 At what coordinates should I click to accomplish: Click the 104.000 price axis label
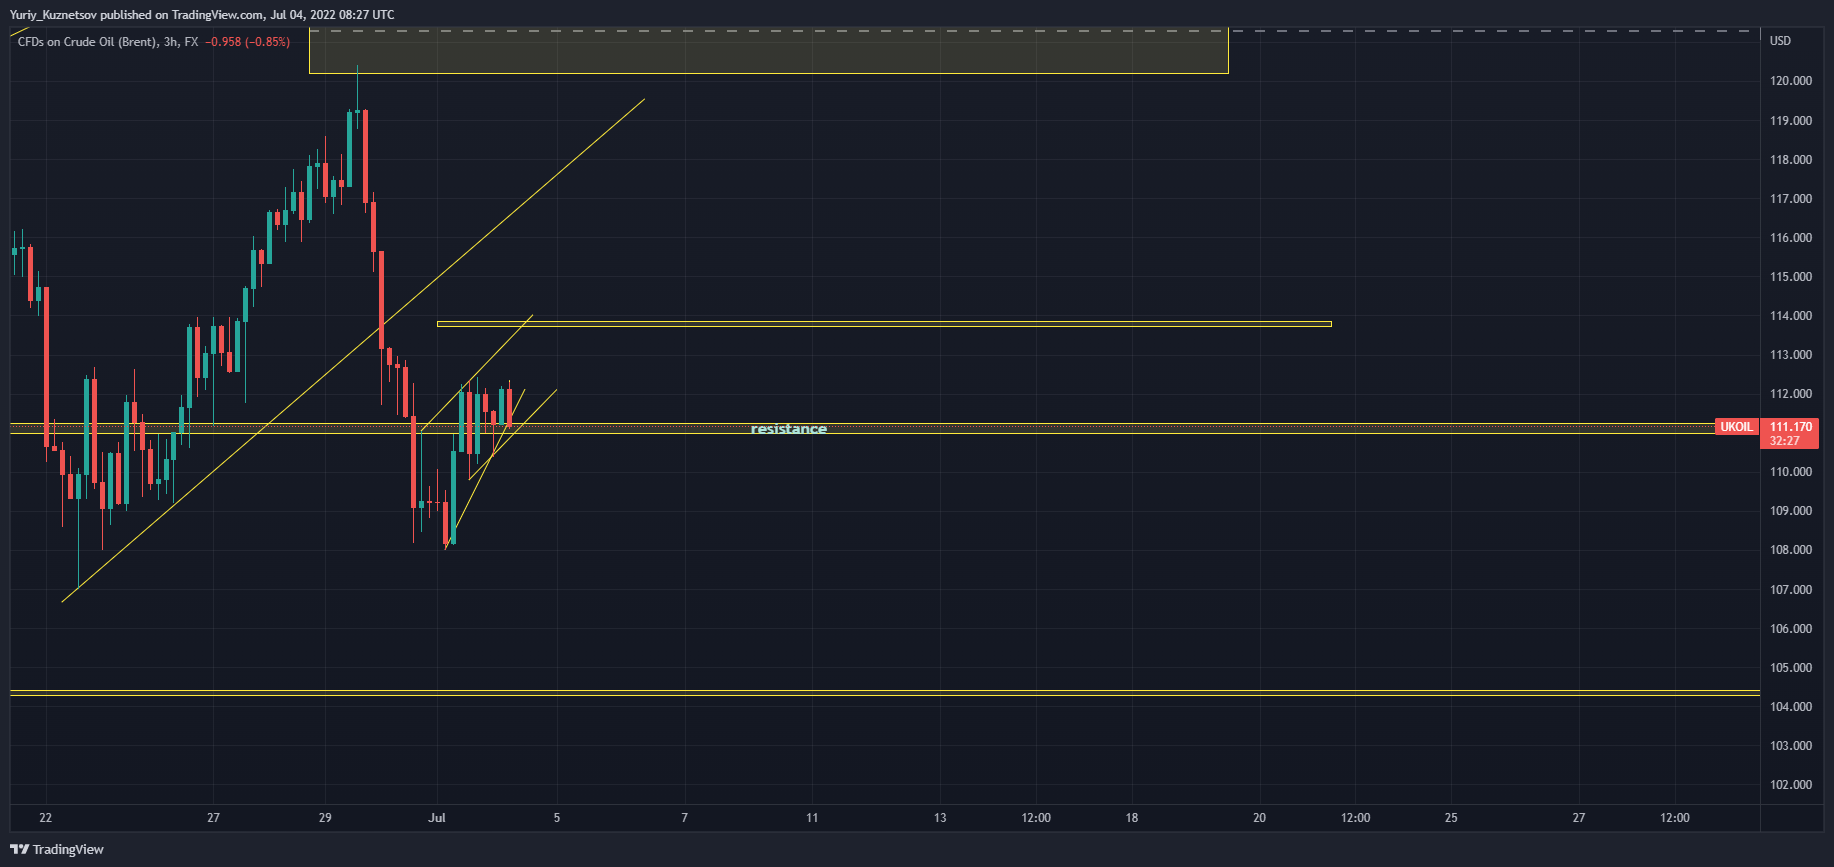click(x=1790, y=707)
